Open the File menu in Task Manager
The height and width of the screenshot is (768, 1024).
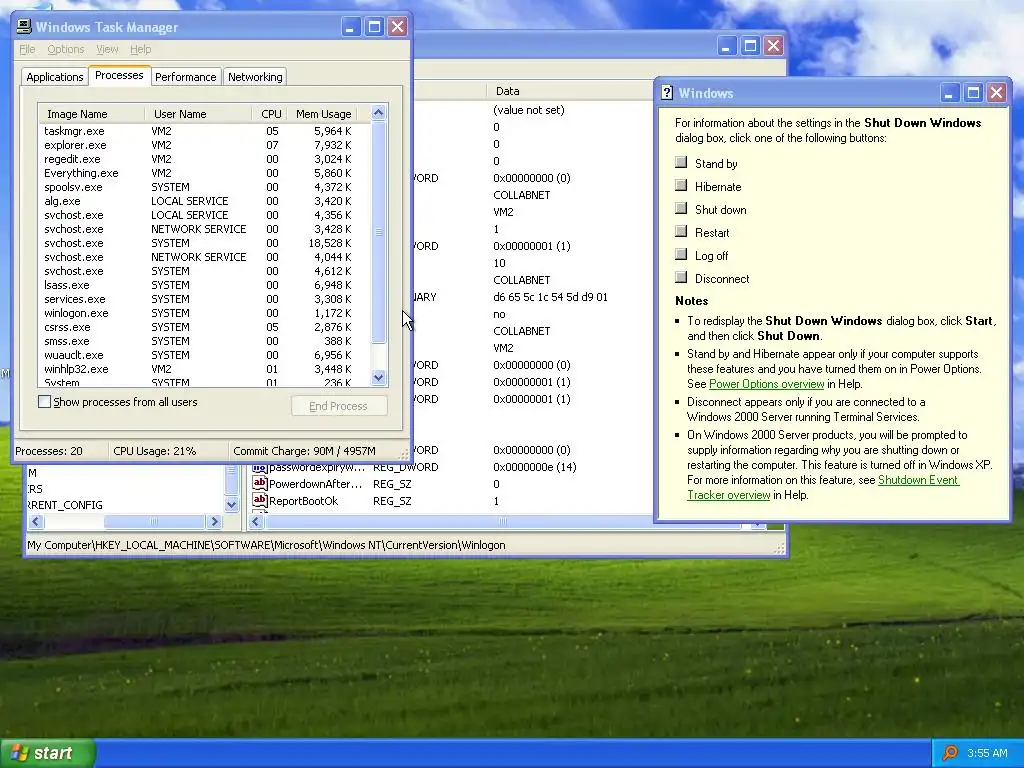(x=27, y=49)
